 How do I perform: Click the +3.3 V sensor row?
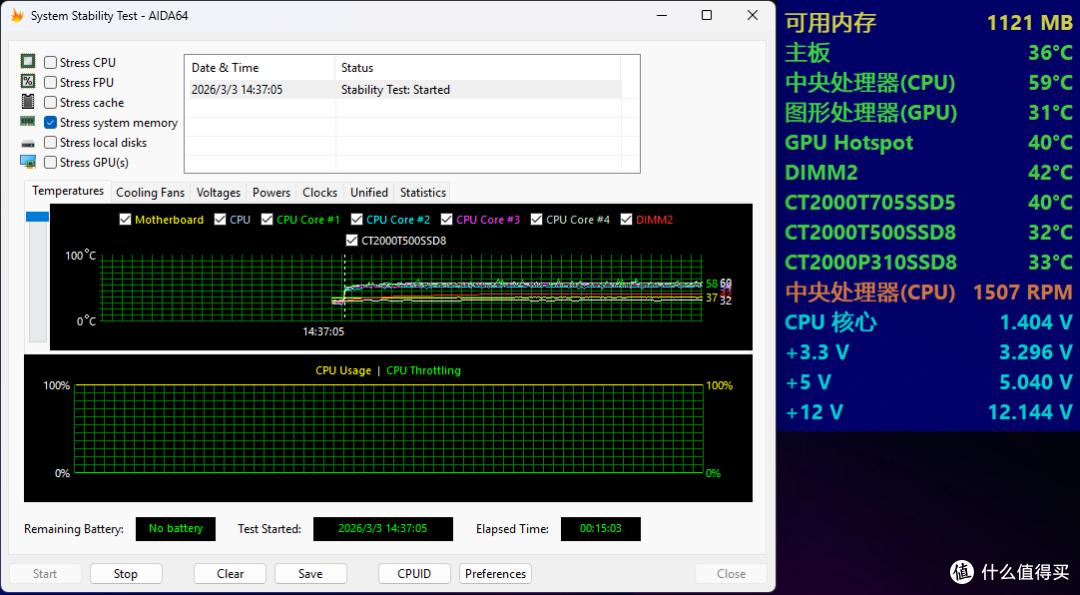click(x=928, y=352)
